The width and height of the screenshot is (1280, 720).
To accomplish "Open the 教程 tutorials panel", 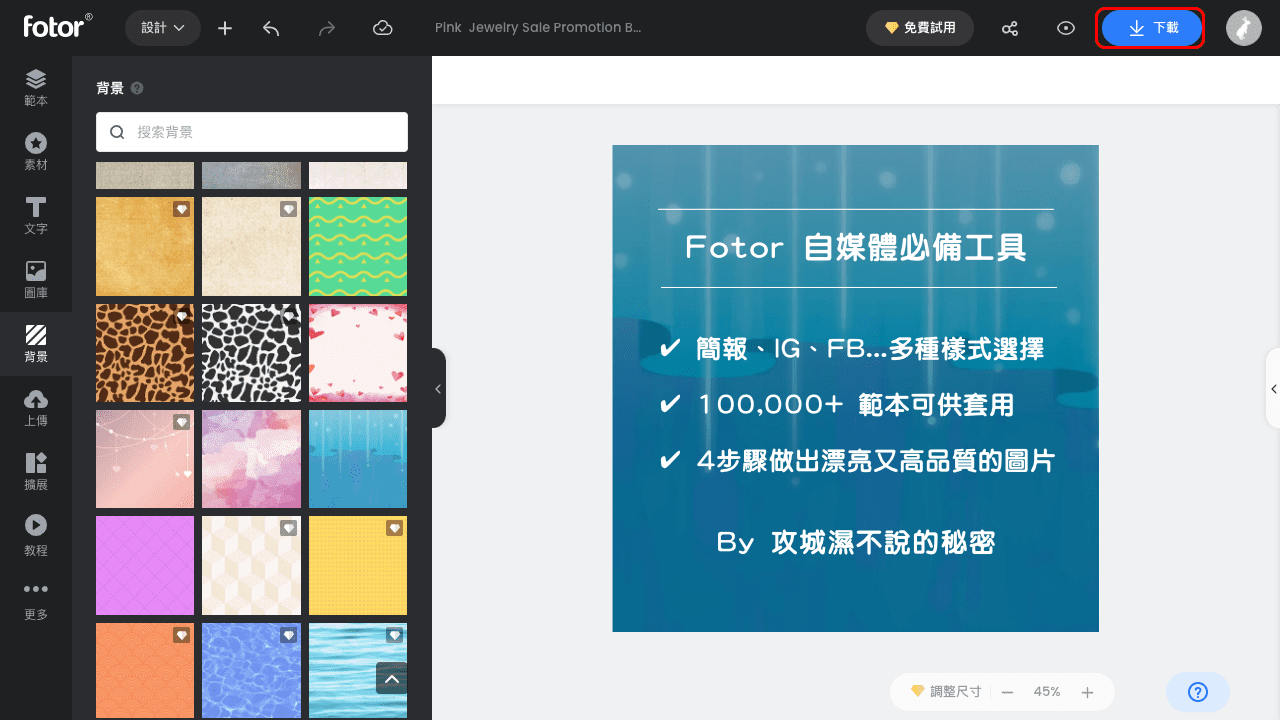I will coord(36,536).
